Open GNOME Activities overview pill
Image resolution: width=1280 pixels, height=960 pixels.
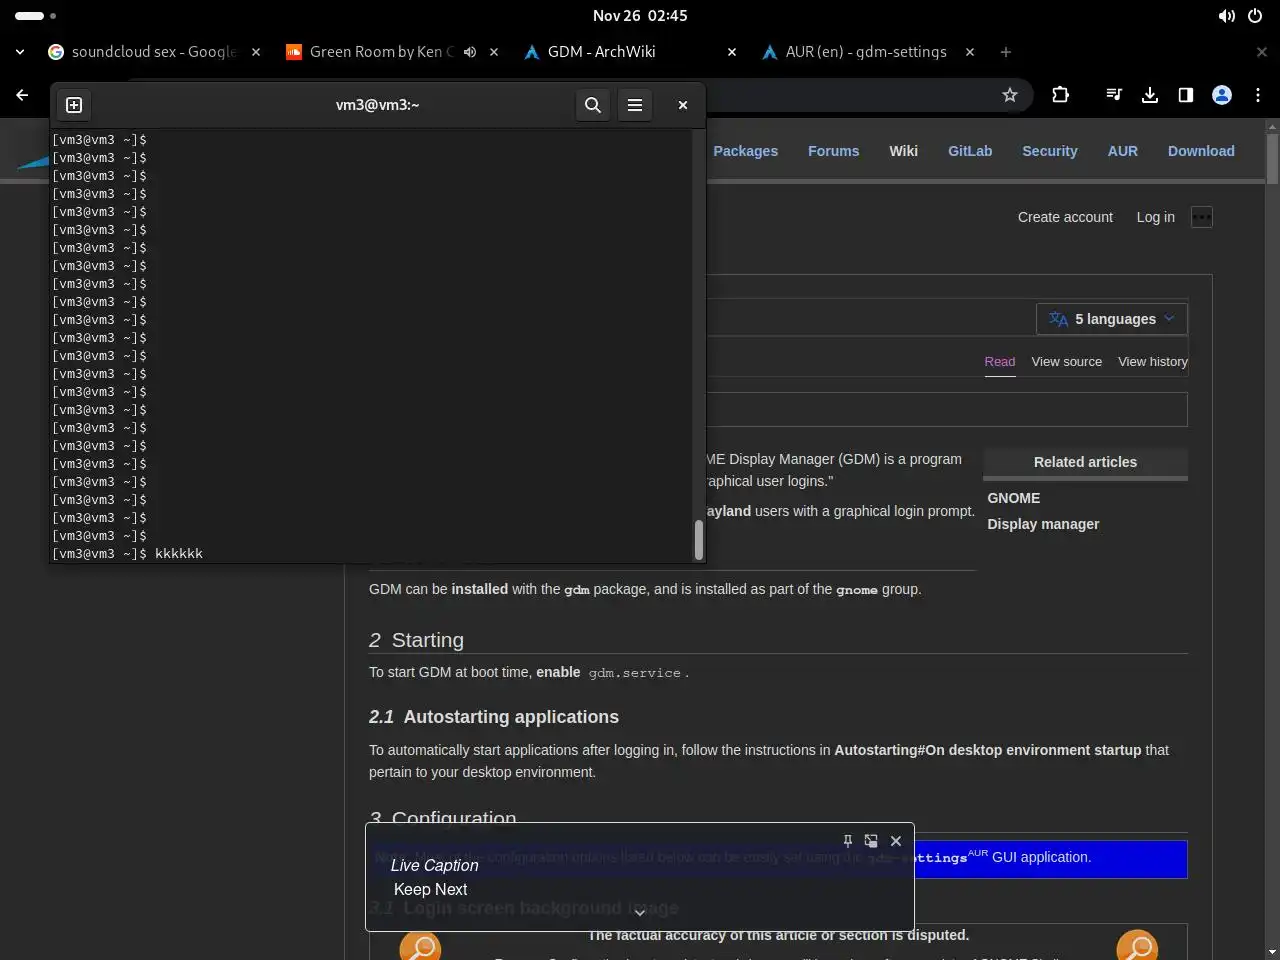pyautogui.click(x=36, y=16)
